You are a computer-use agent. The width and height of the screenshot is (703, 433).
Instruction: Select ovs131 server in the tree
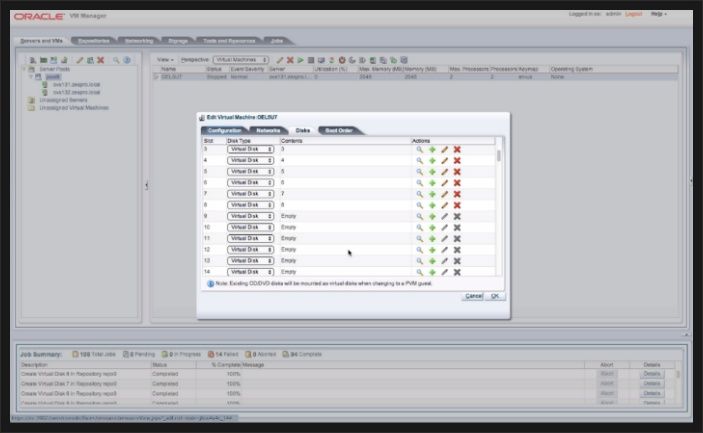(77, 84)
